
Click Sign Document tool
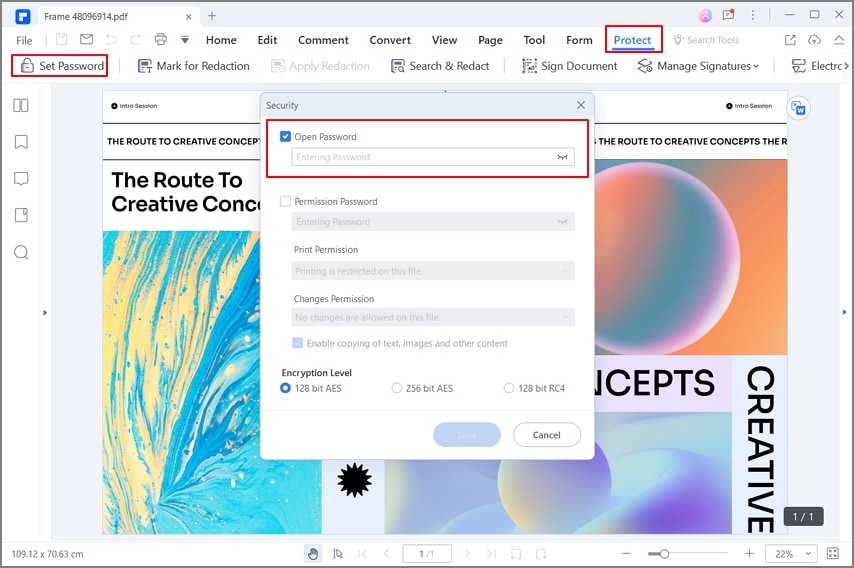tap(570, 66)
